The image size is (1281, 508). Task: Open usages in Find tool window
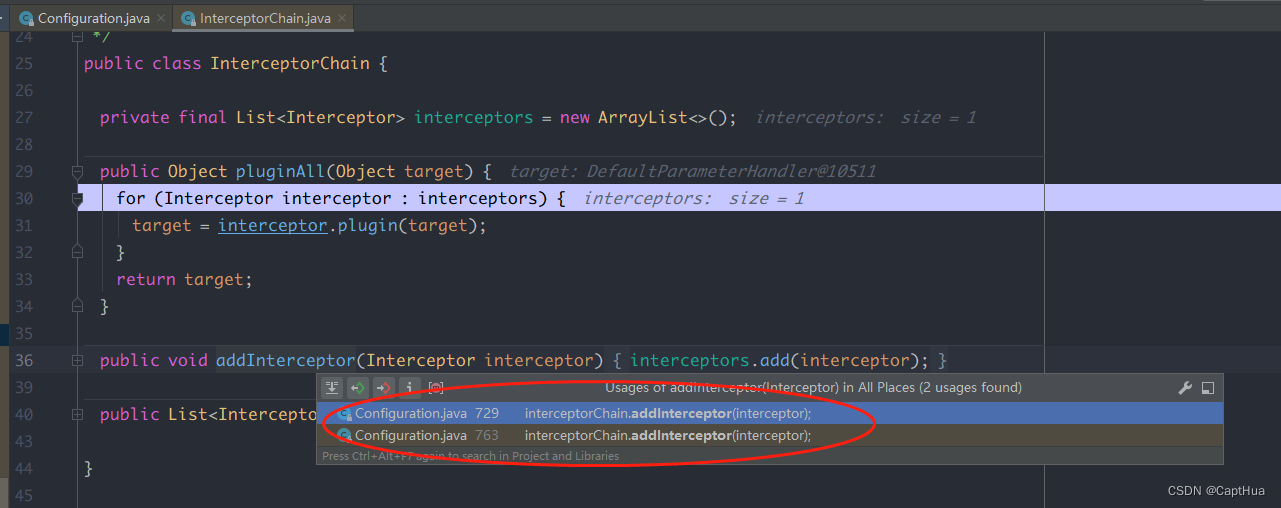pyautogui.click(x=1208, y=388)
